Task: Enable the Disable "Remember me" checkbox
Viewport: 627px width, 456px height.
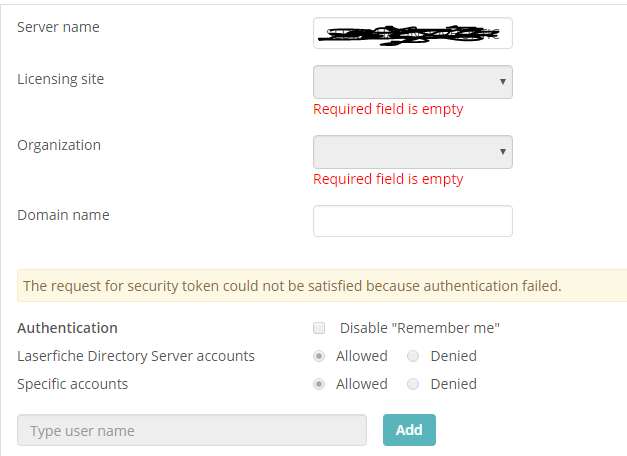Action: click(x=319, y=328)
